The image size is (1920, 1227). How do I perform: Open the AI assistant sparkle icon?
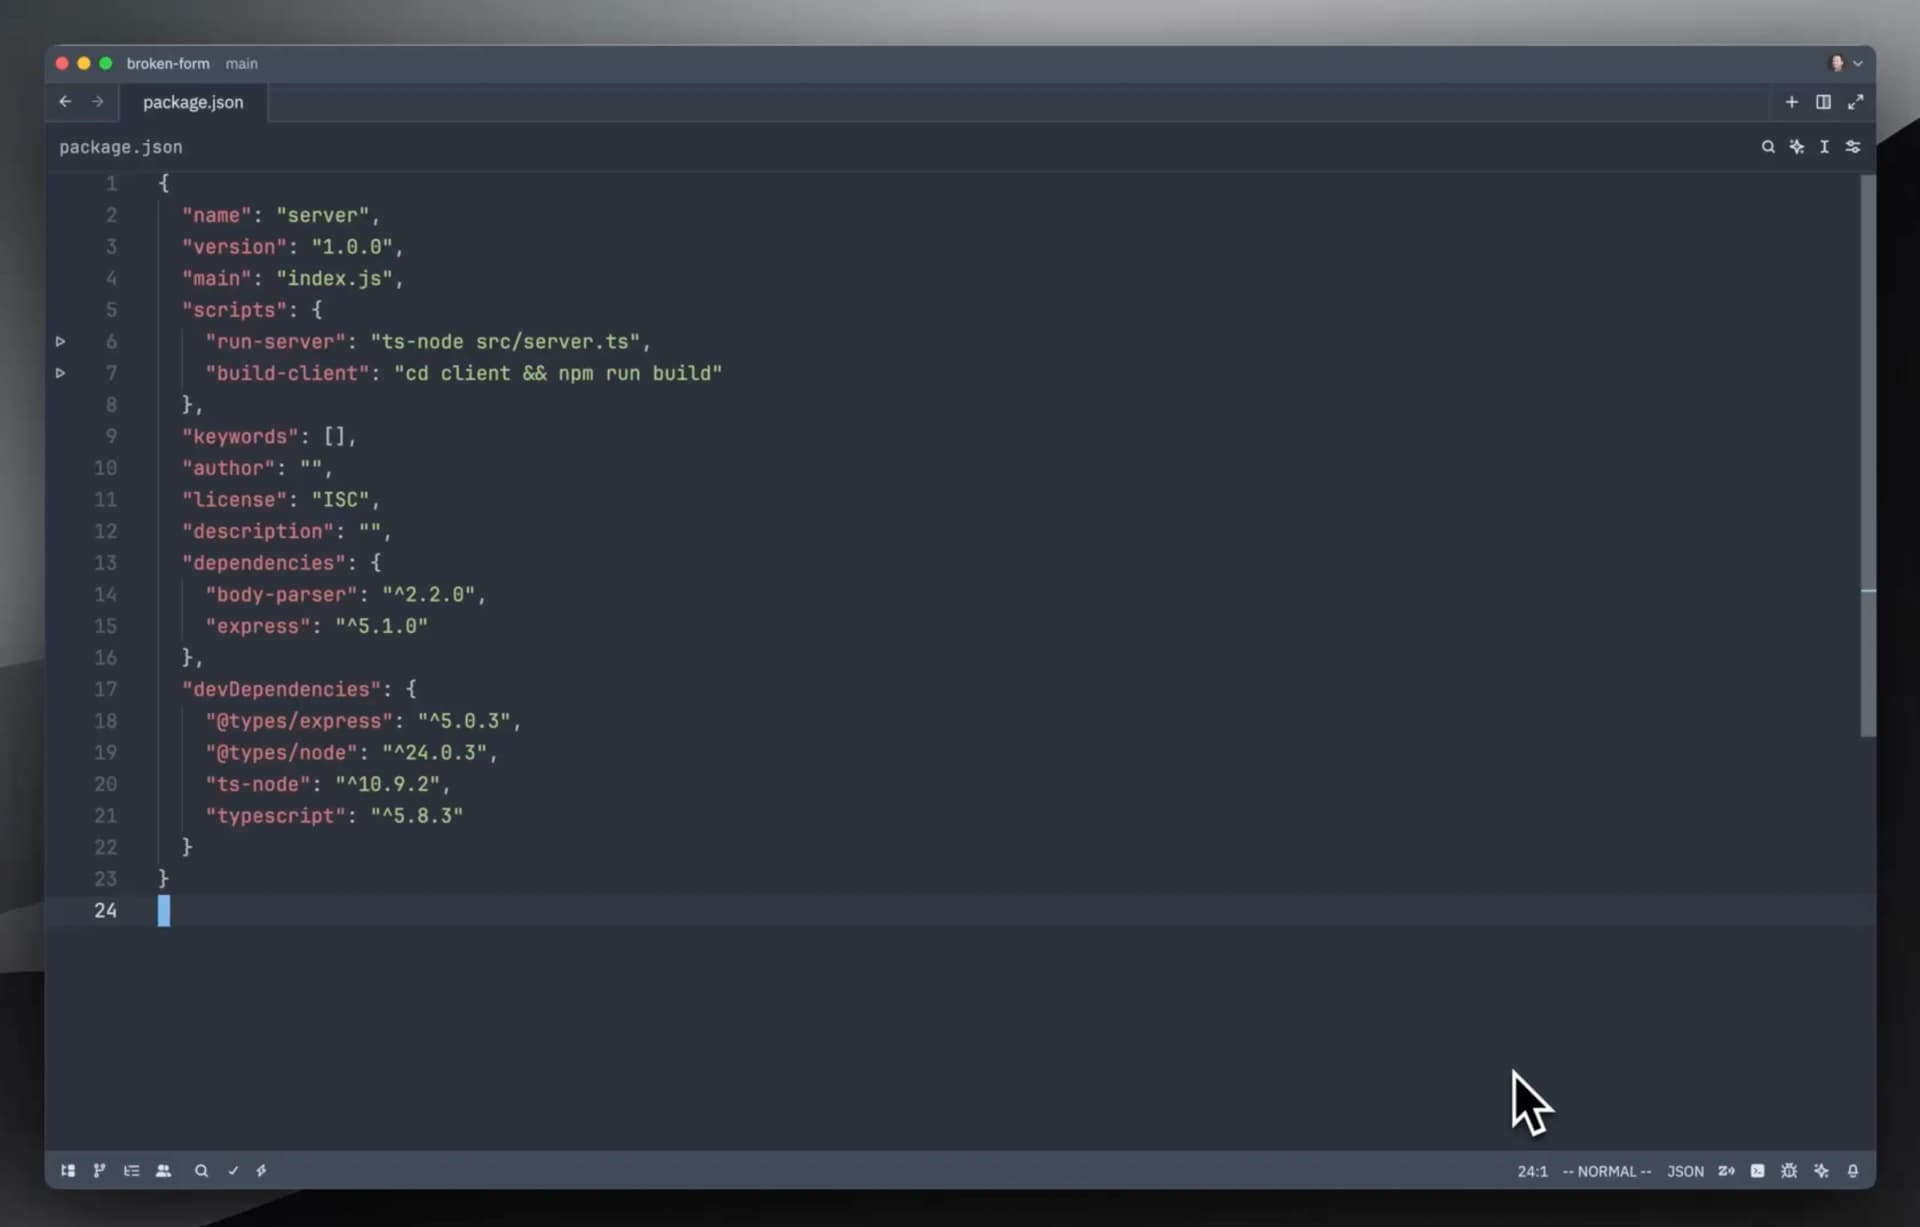(1822, 1171)
